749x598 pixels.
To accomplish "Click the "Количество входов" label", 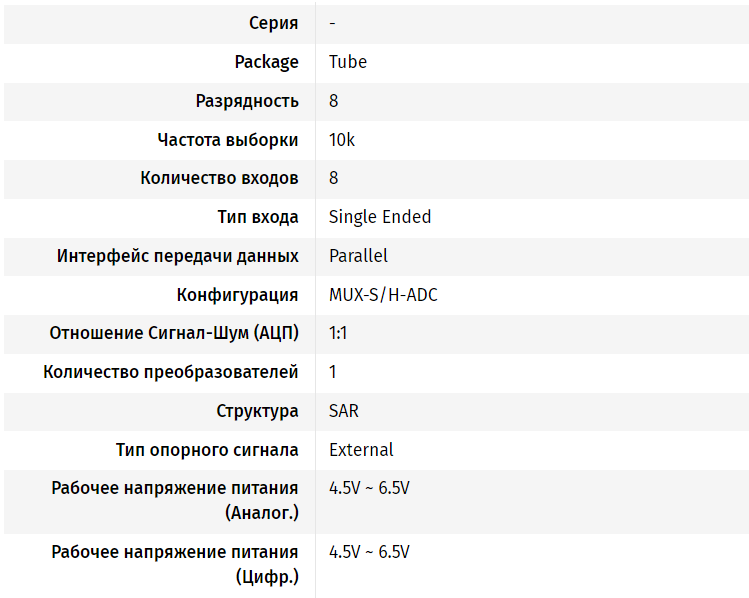I will coord(219,178).
